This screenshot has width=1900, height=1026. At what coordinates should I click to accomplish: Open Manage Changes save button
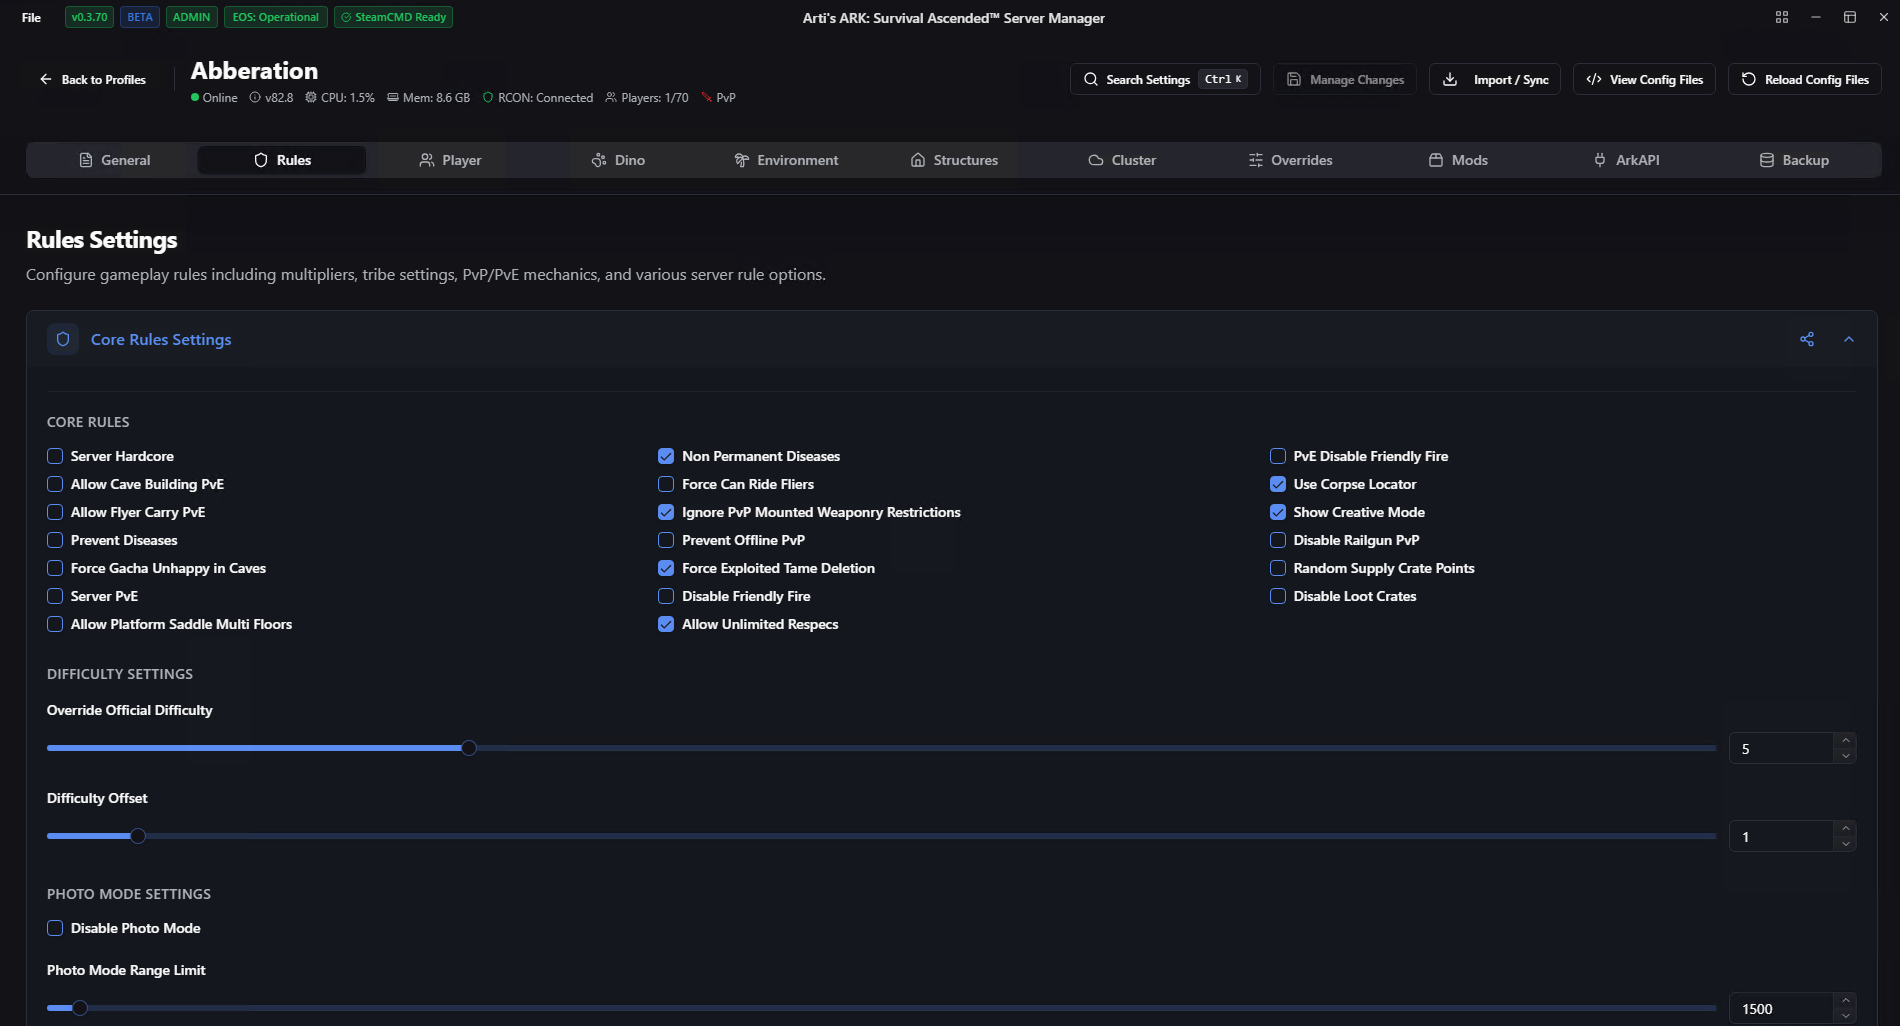pyautogui.click(x=1344, y=79)
